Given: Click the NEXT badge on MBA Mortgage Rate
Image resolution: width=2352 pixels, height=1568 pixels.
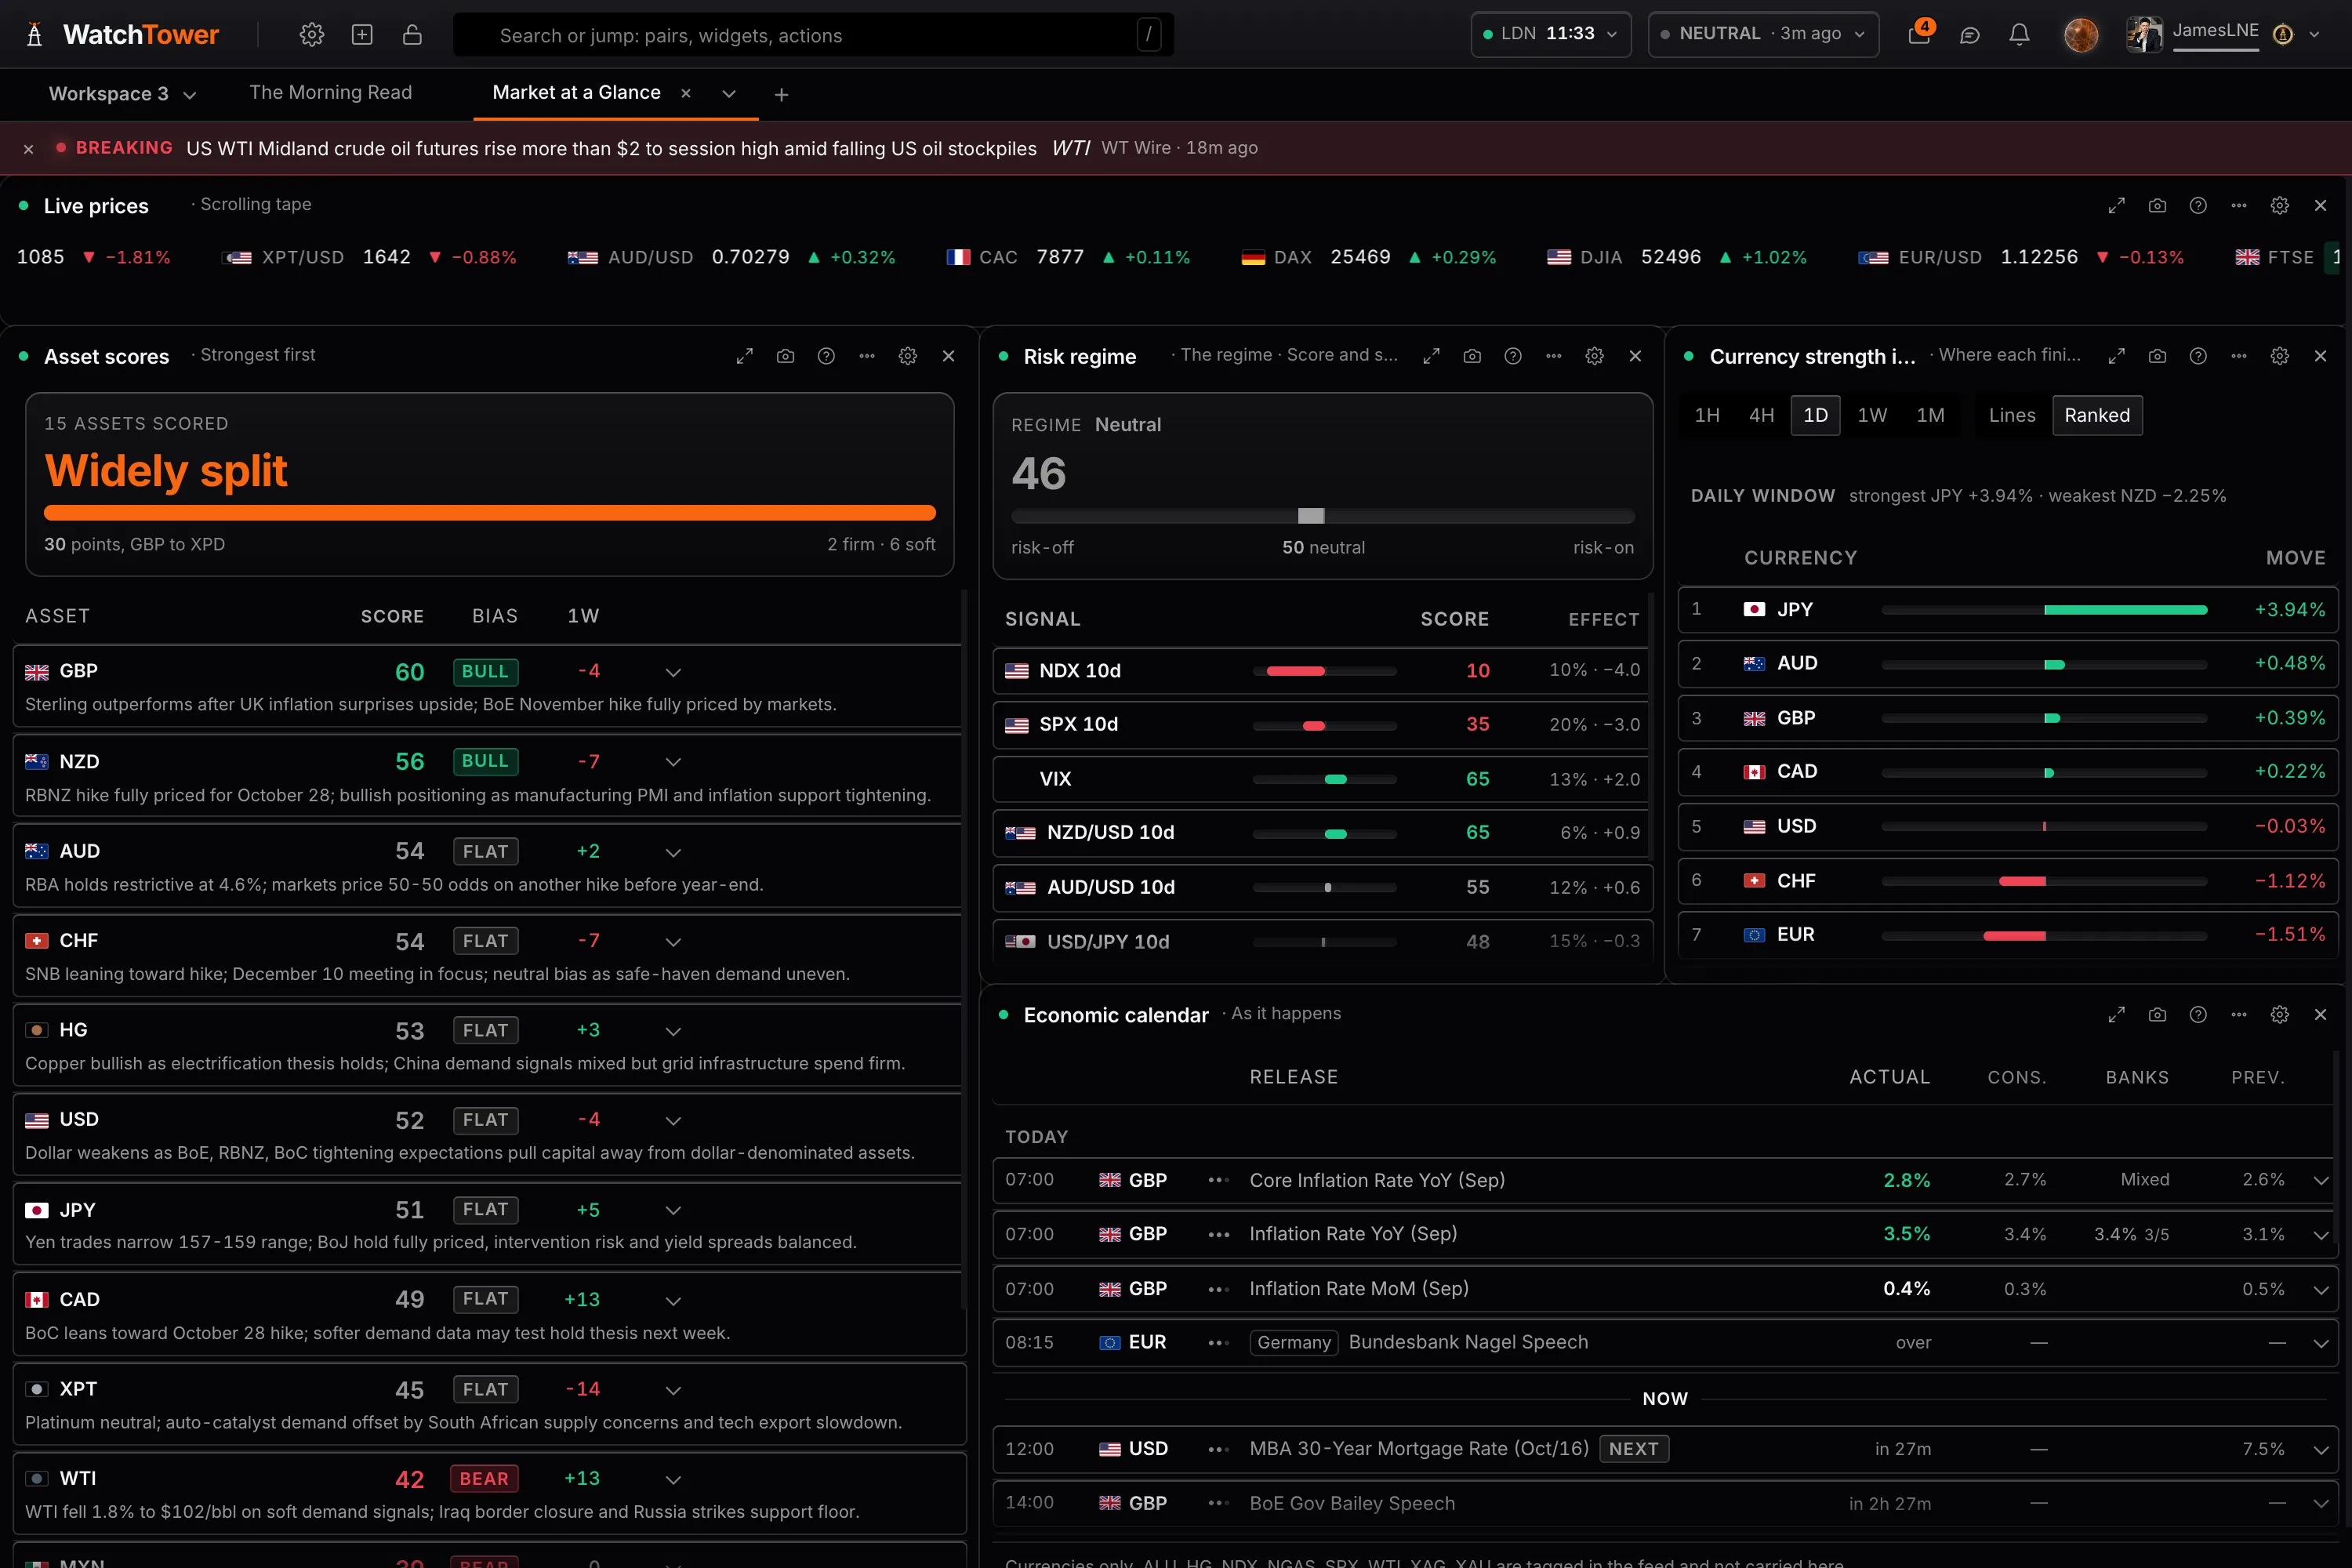Looking at the screenshot, I should pyautogui.click(x=1633, y=1449).
